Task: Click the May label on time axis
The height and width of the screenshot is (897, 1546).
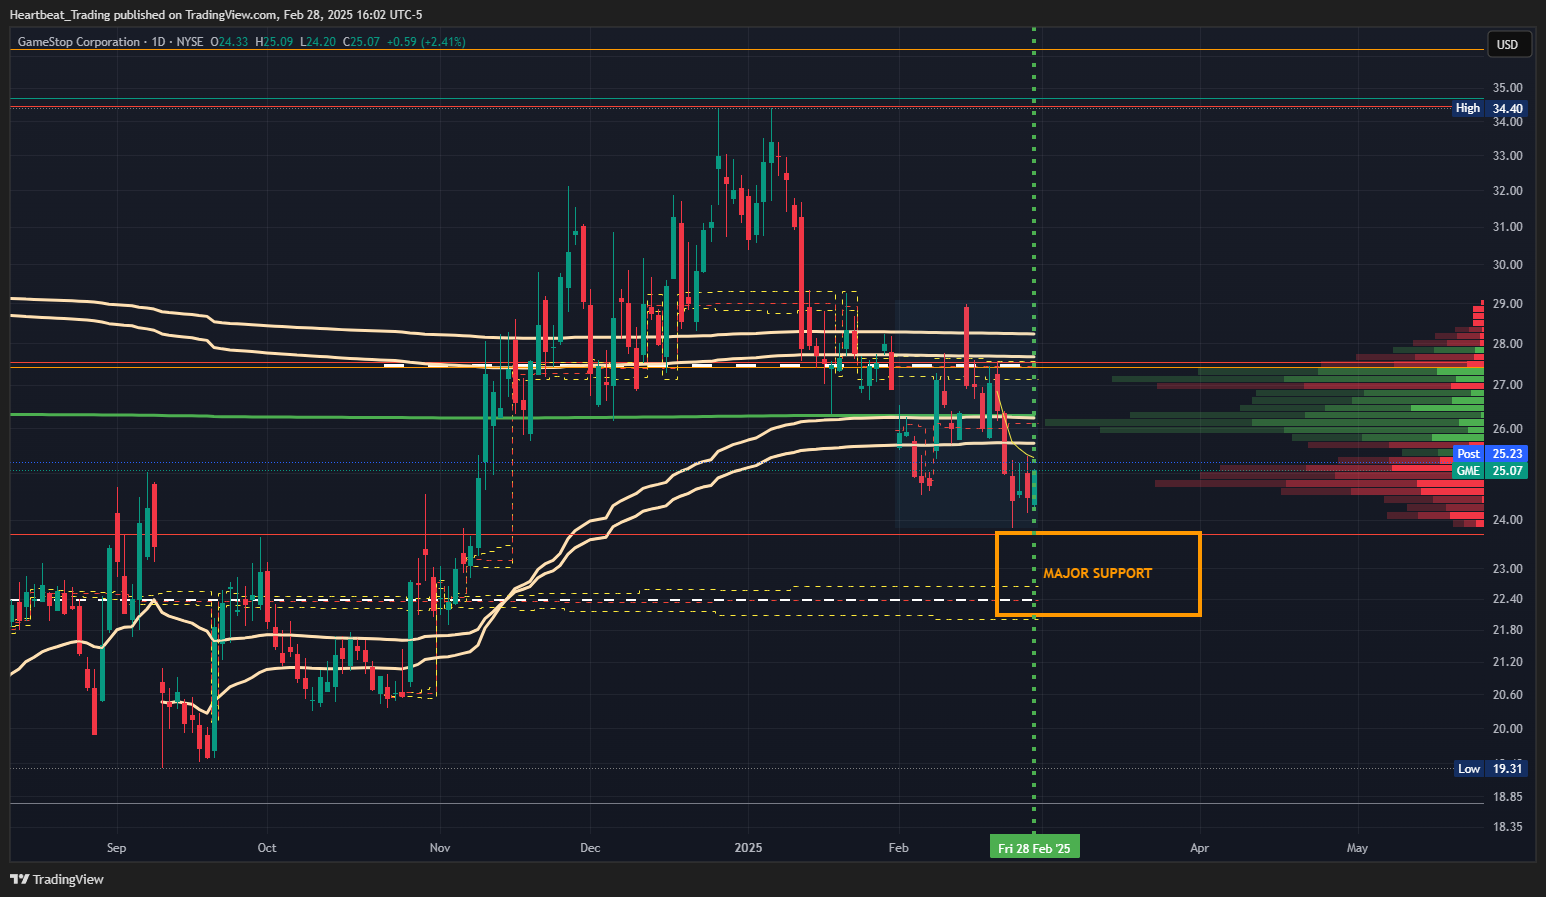Action: coord(1357,848)
